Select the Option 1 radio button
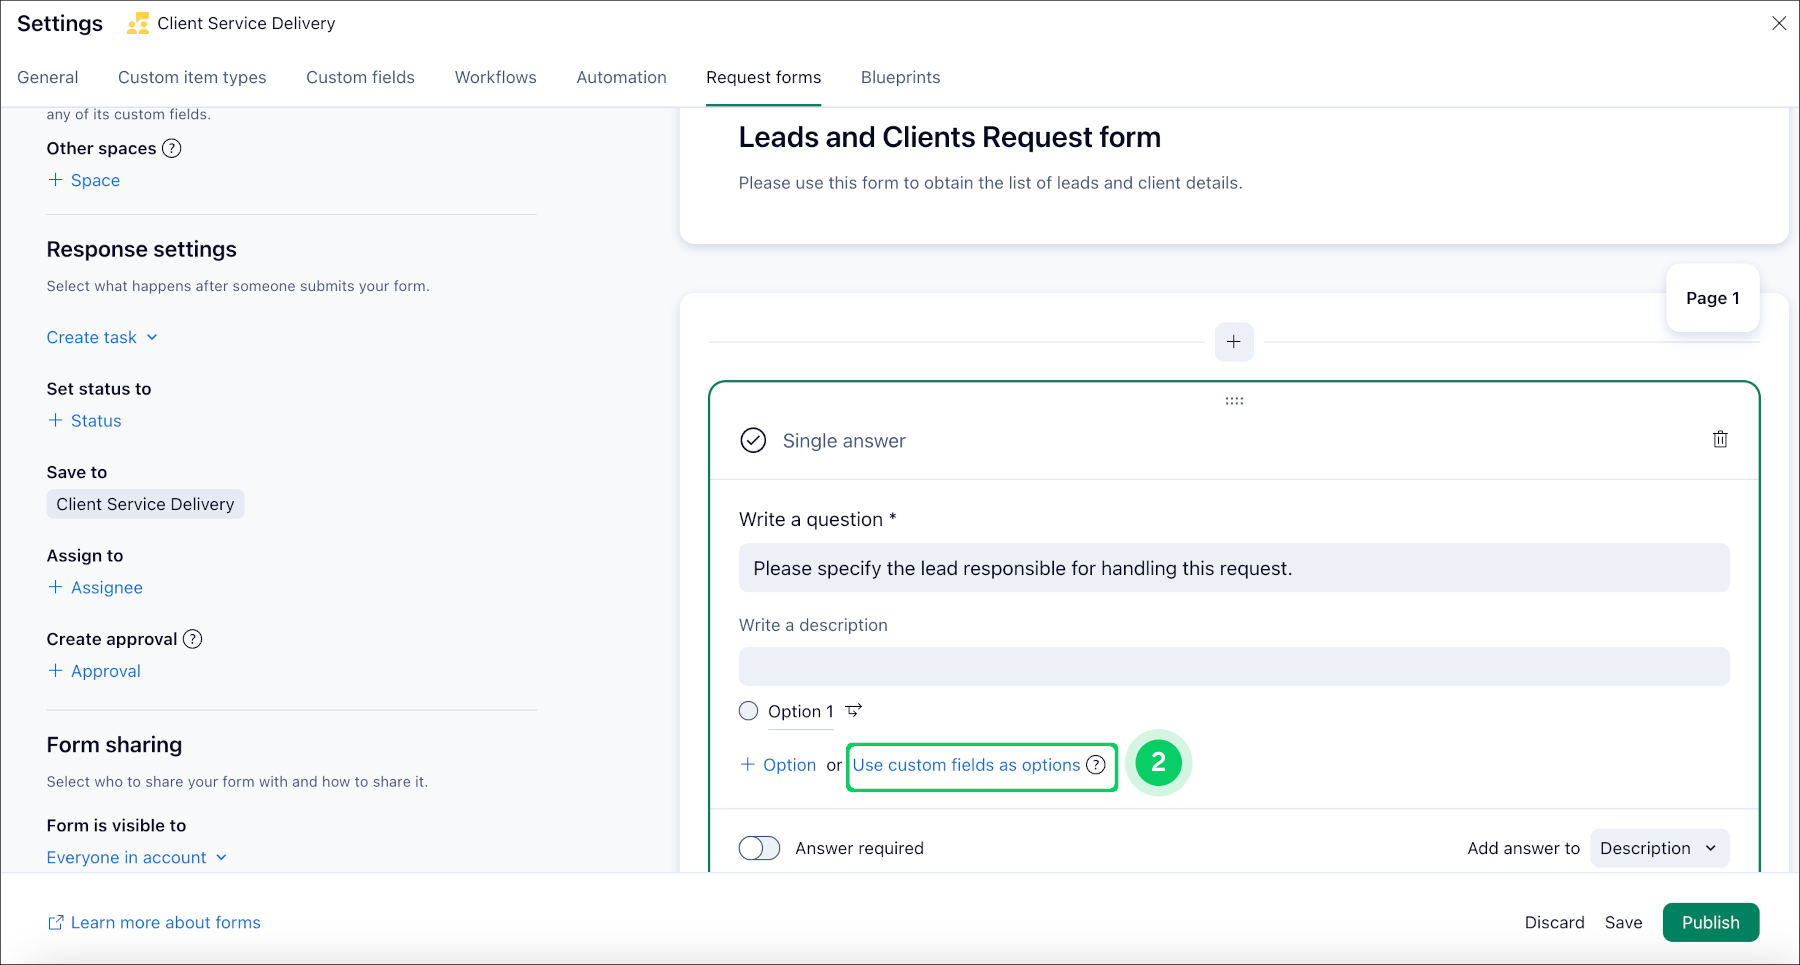Viewport: 1800px width, 965px height. tap(748, 710)
